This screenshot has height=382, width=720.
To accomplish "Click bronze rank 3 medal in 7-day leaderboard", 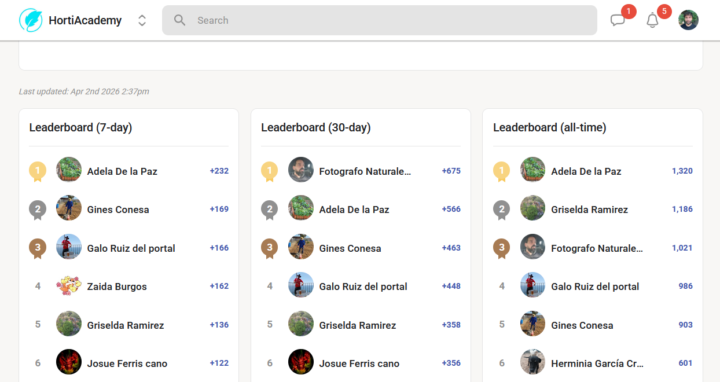I will point(38,248).
